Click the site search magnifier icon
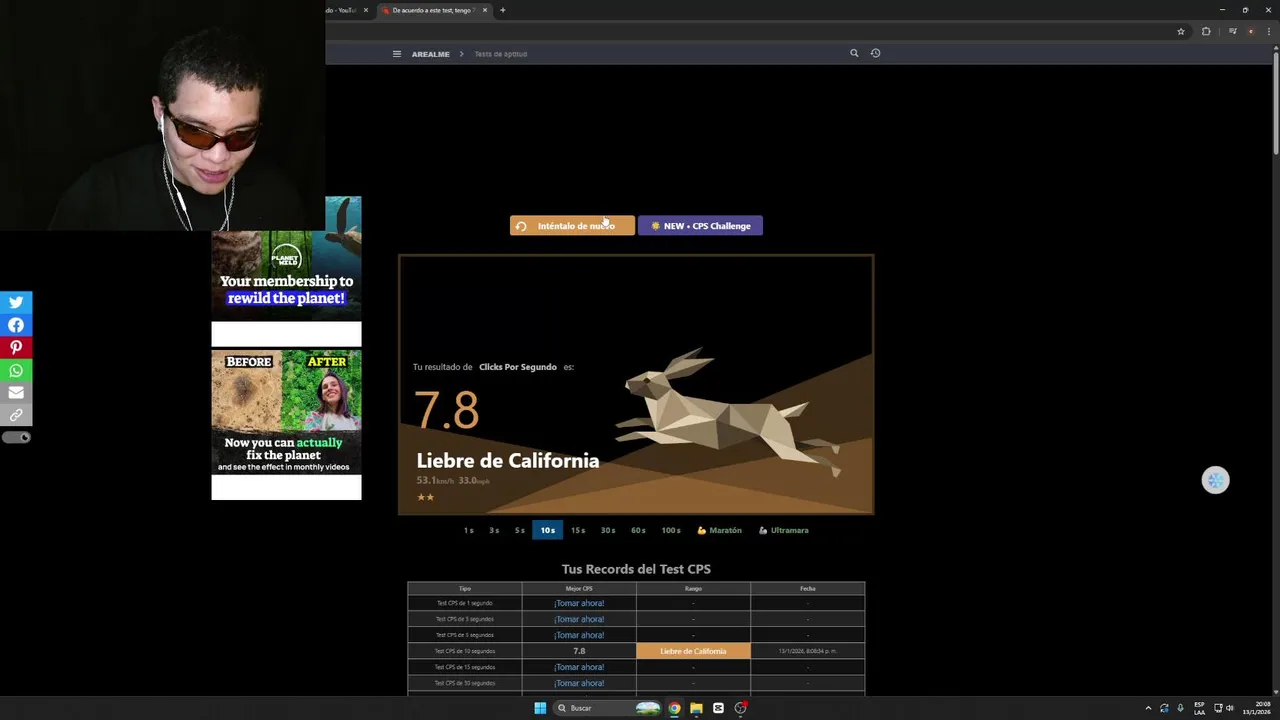This screenshot has width=1280, height=720. click(854, 53)
